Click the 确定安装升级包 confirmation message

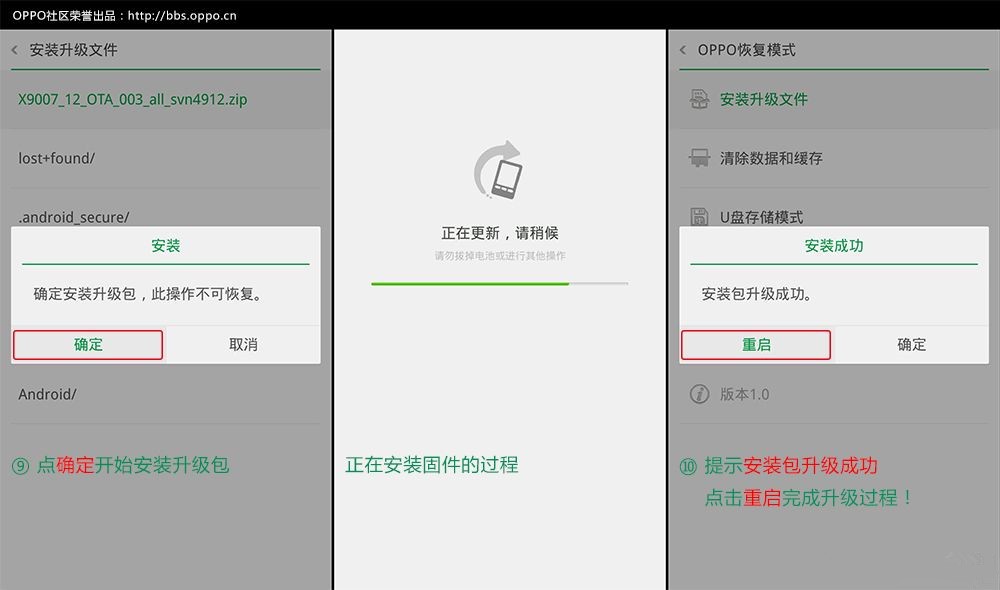point(148,294)
